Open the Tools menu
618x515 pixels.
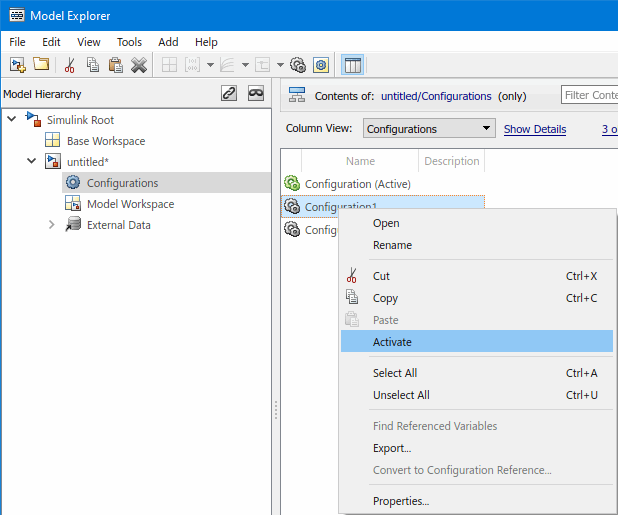click(x=129, y=42)
